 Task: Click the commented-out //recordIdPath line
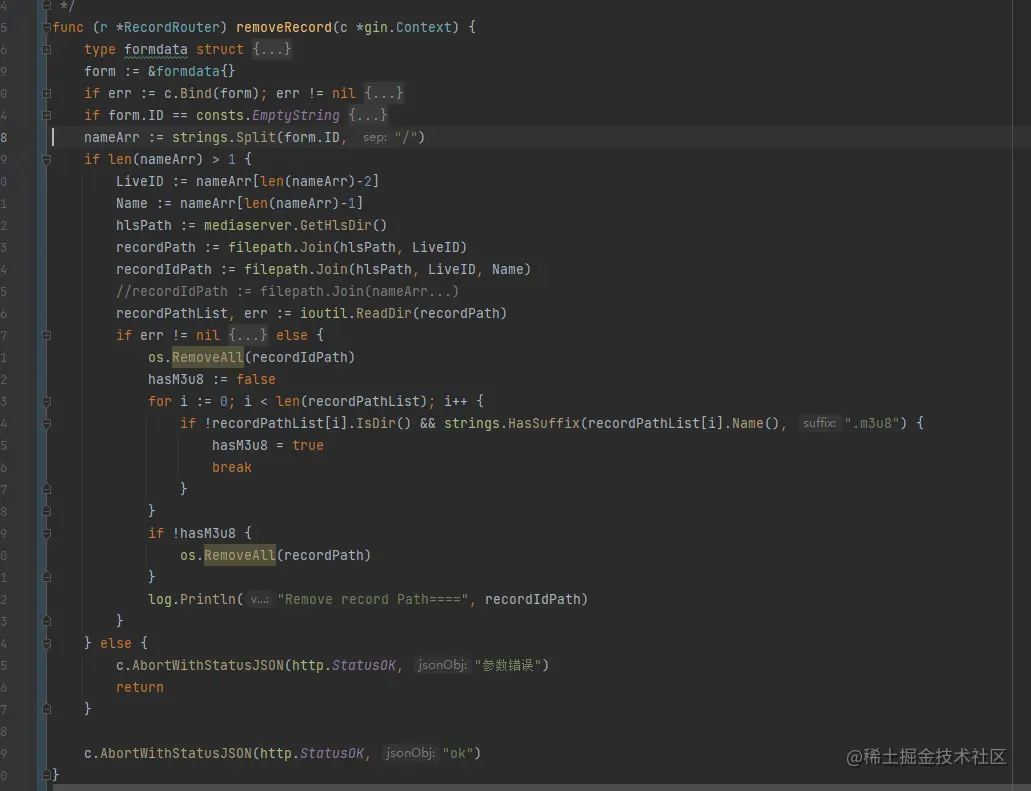pyautogui.click(x=287, y=291)
